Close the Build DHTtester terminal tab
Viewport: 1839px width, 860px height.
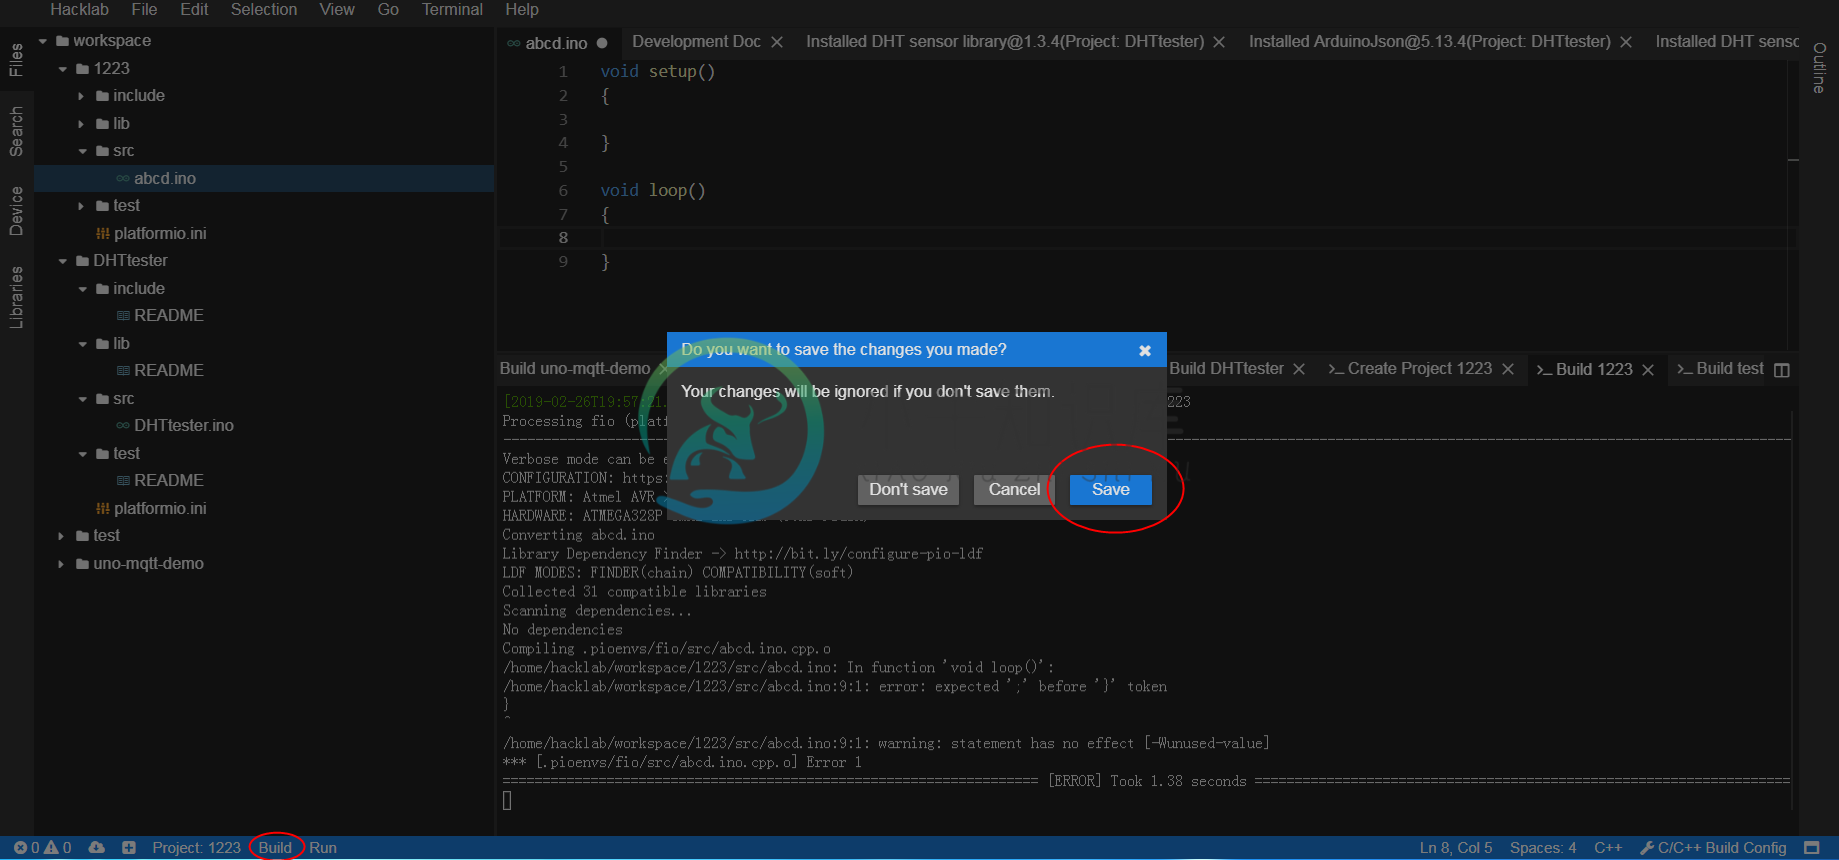click(1299, 369)
